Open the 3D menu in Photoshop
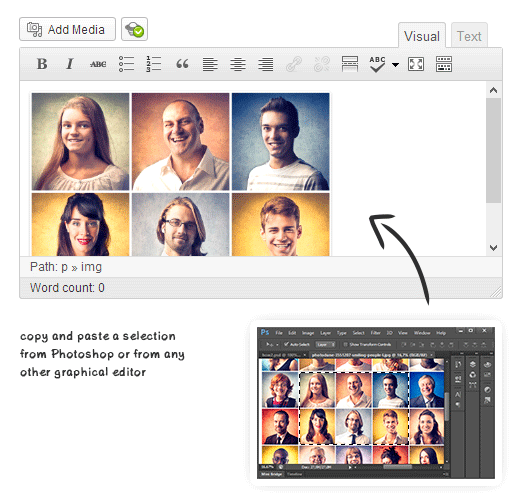Image resolution: width=530 pixels, height=500 pixels. pyautogui.click(x=389, y=333)
